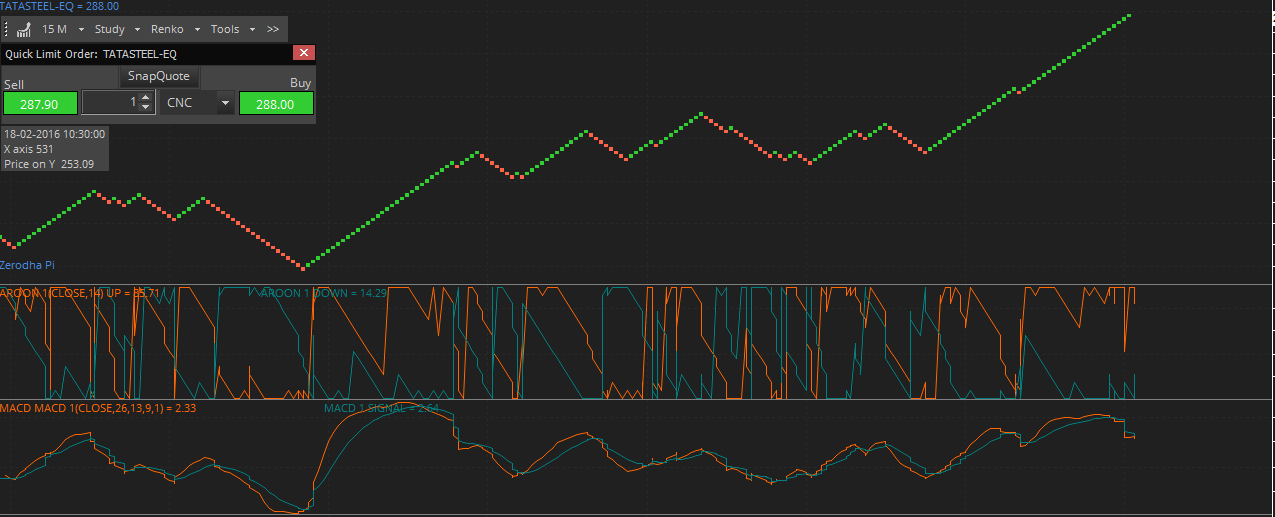Open the 15 M timeframe dropdown
Image resolution: width=1275 pixels, height=517 pixels.
coord(62,29)
